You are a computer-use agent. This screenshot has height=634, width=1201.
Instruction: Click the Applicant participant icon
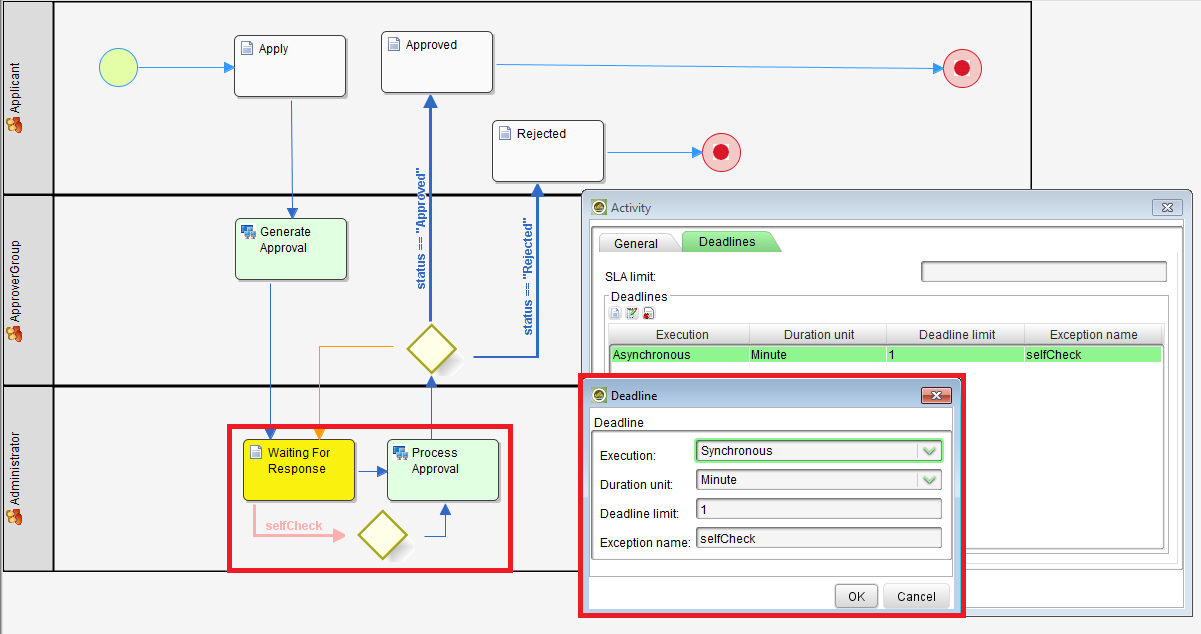(x=14, y=125)
